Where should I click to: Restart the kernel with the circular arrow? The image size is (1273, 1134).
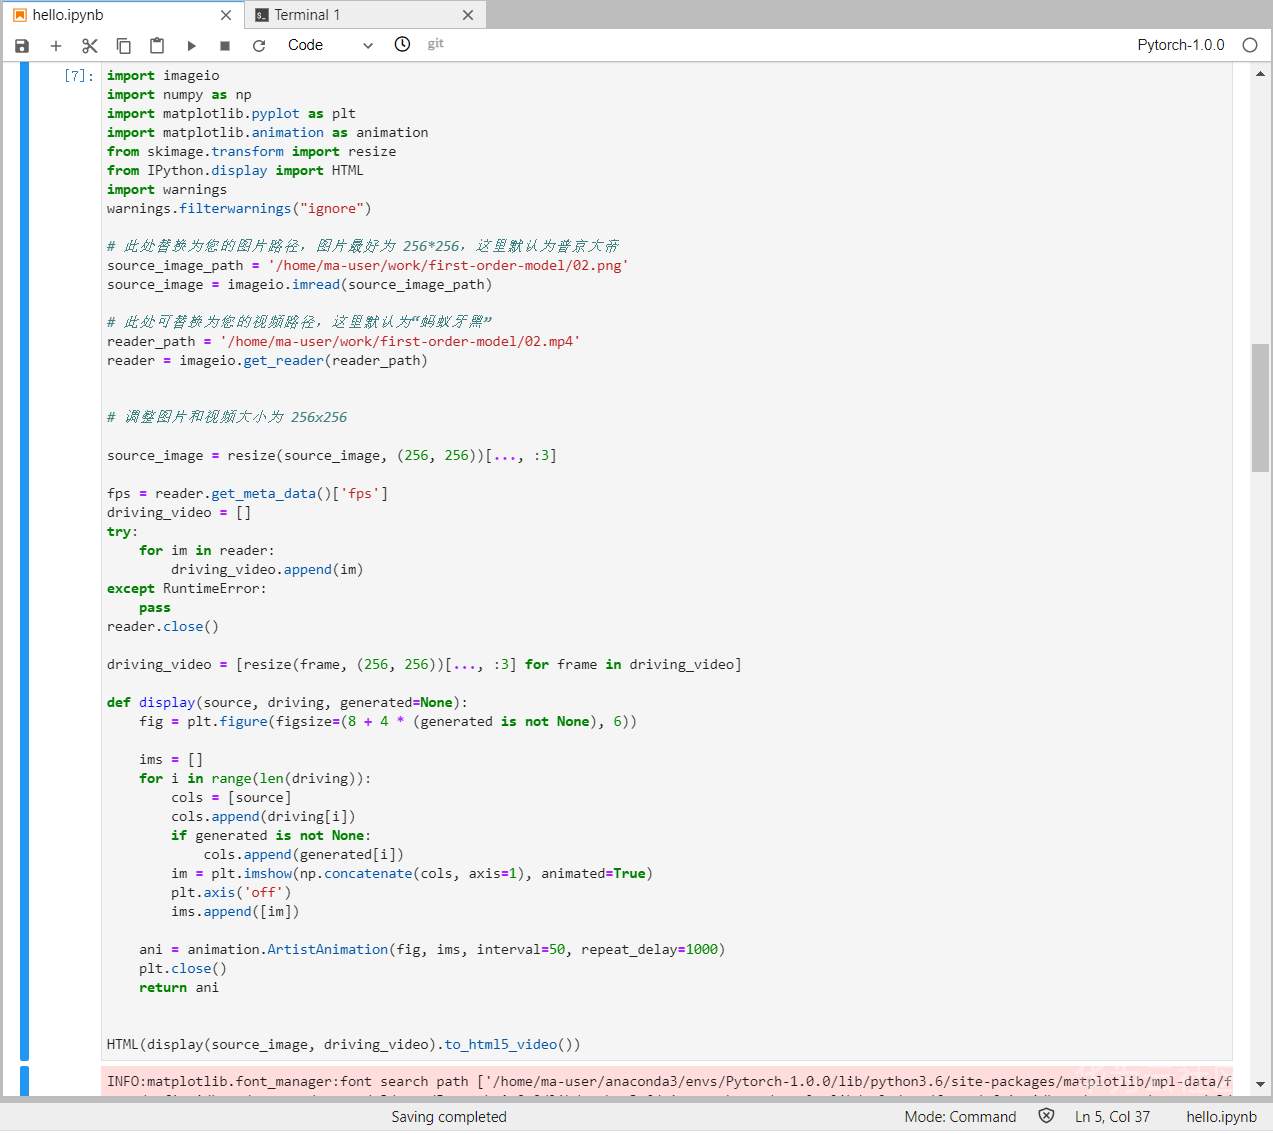259,45
